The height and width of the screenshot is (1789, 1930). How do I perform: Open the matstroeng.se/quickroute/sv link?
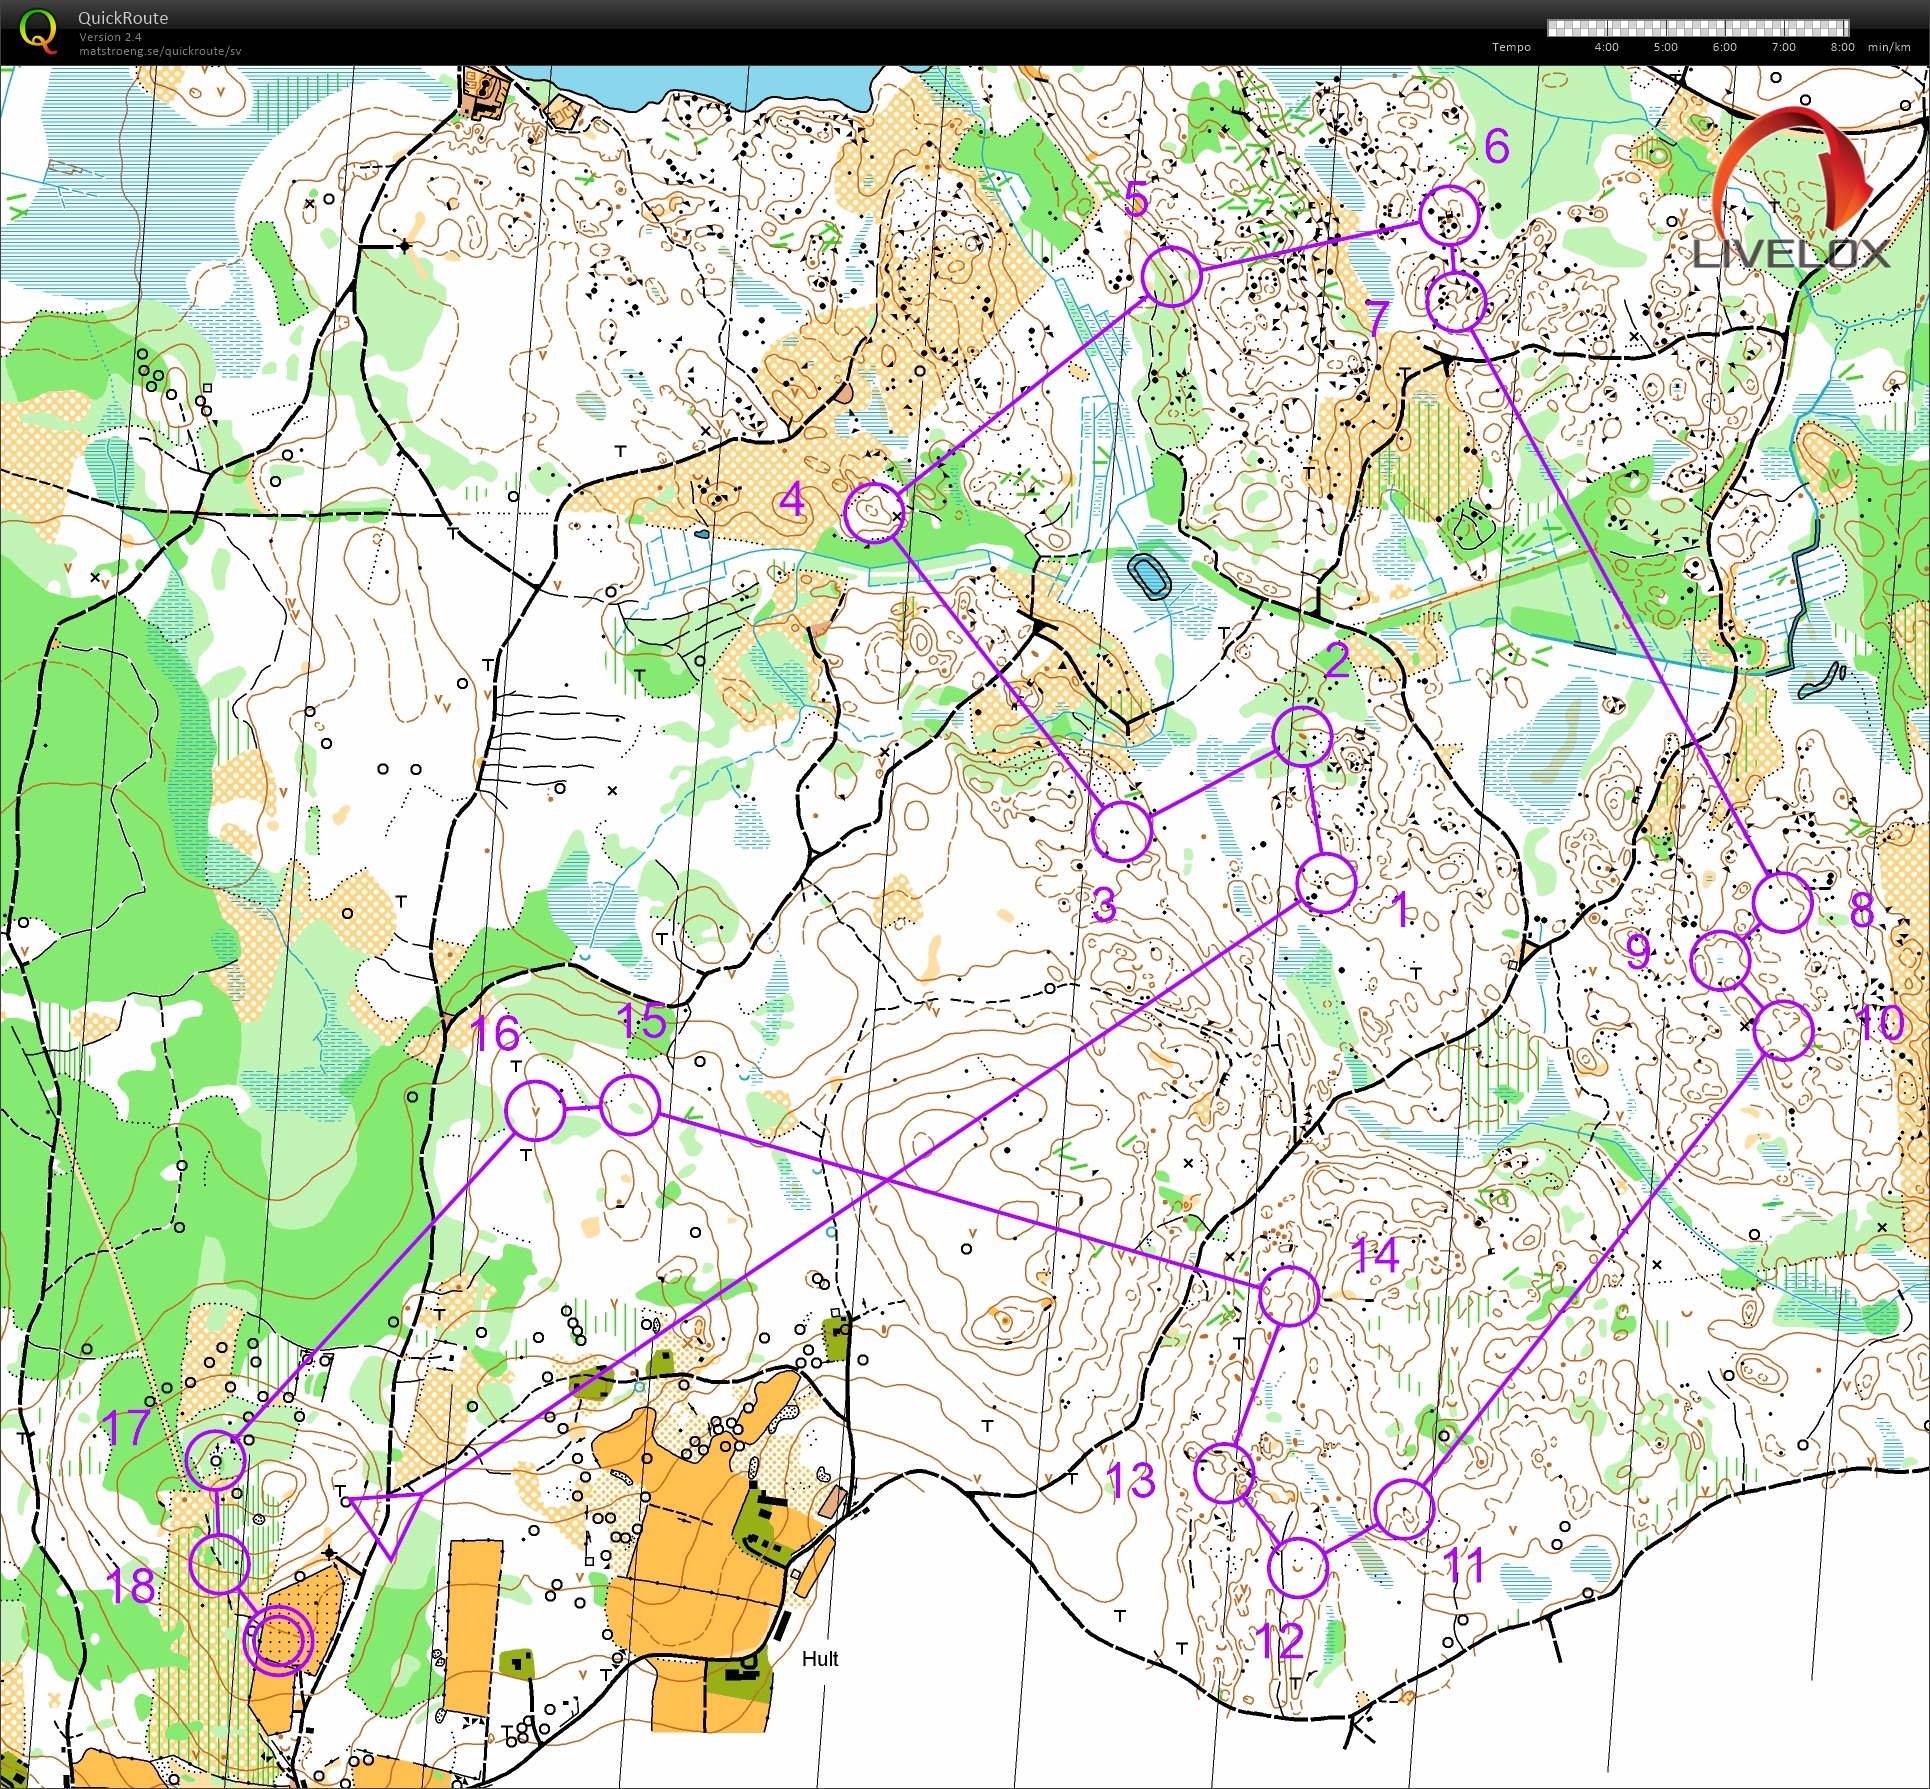click(160, 51)
